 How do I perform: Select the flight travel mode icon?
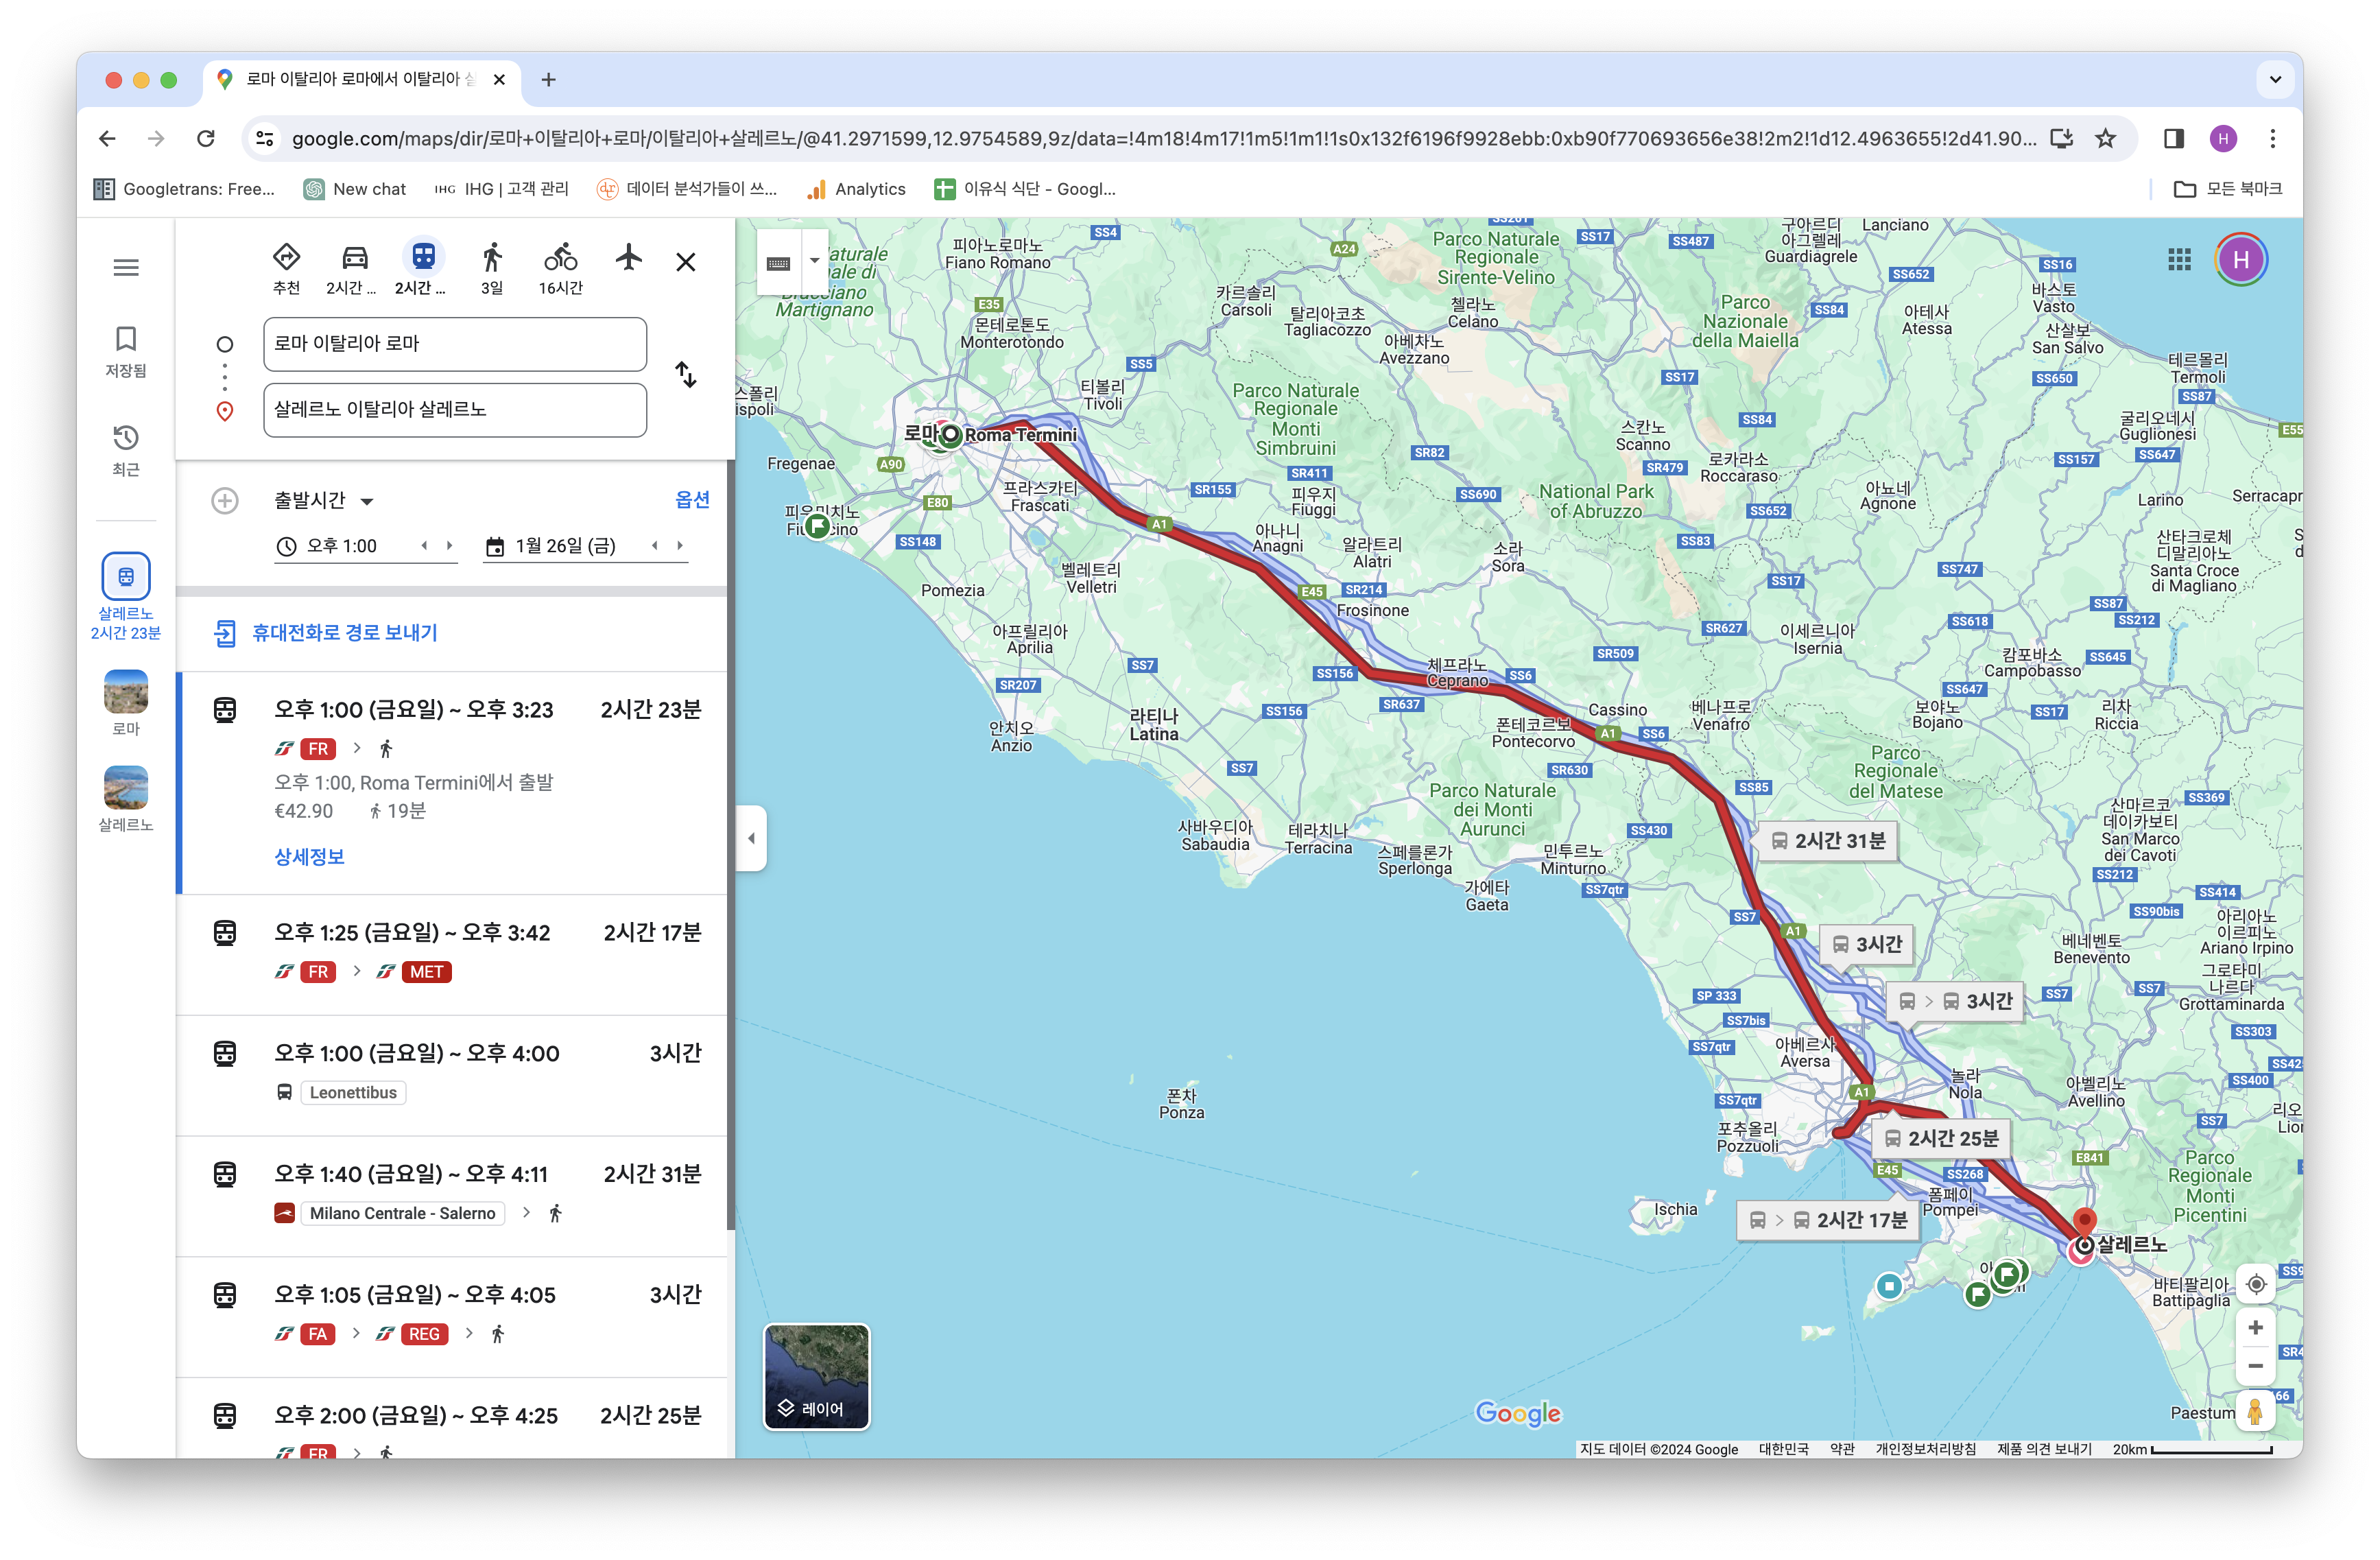628,258
